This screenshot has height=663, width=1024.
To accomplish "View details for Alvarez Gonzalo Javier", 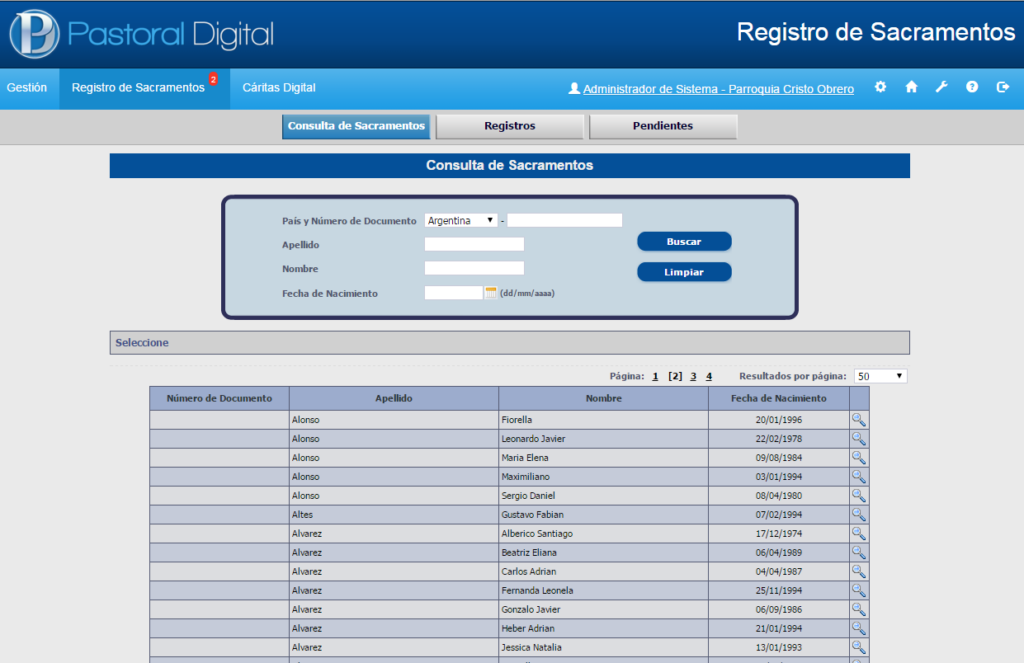I will [859, 609].
